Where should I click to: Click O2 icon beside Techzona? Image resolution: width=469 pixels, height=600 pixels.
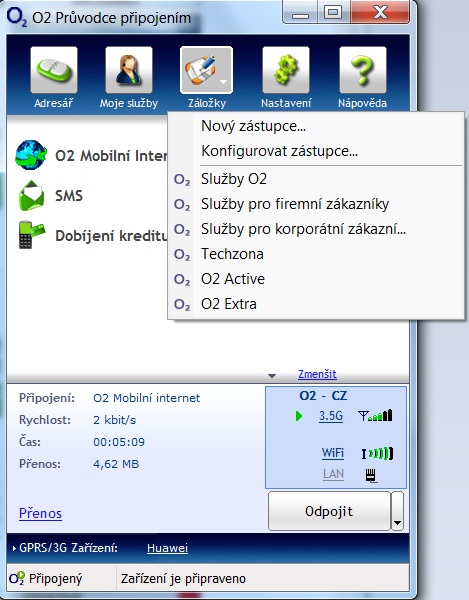(x=182, y=254)
